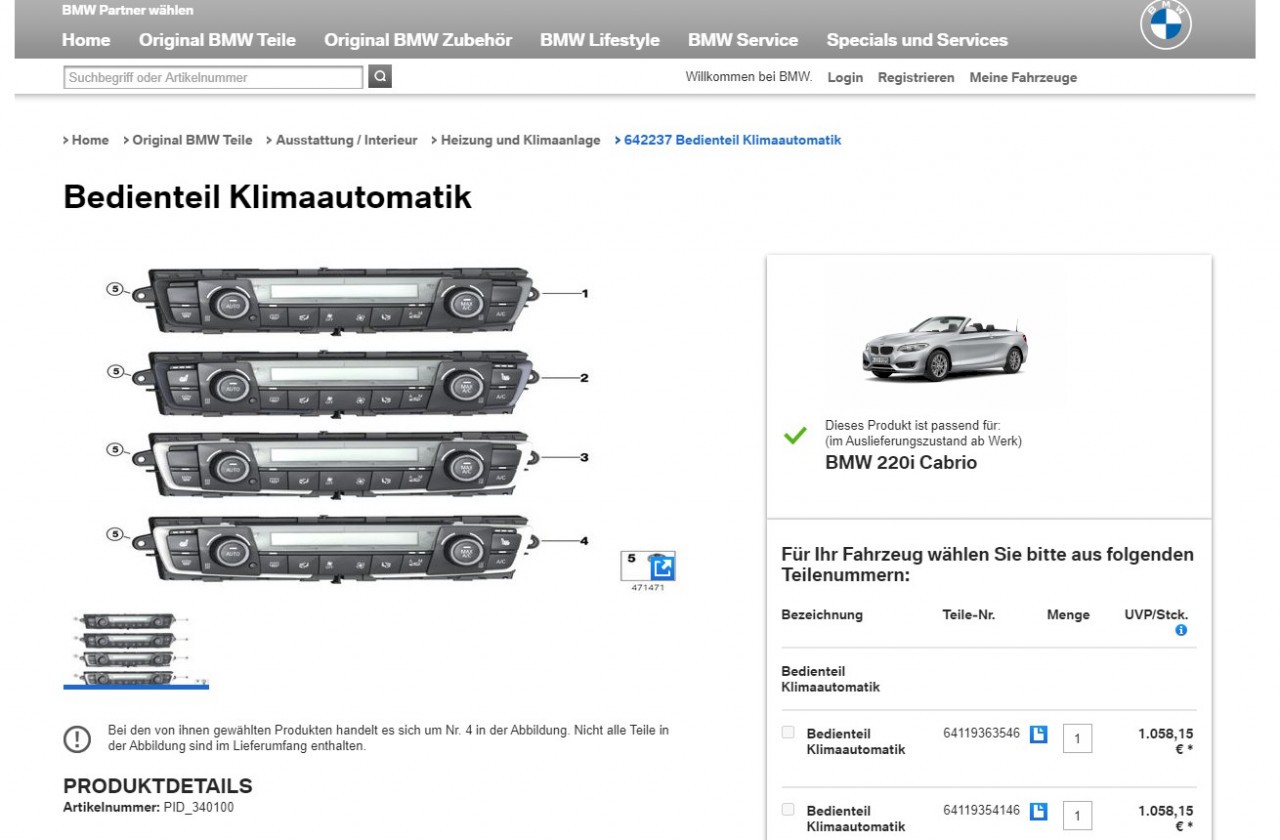Click the search magnifier icon
1280x840 pixels.
[x=380, y=77]
